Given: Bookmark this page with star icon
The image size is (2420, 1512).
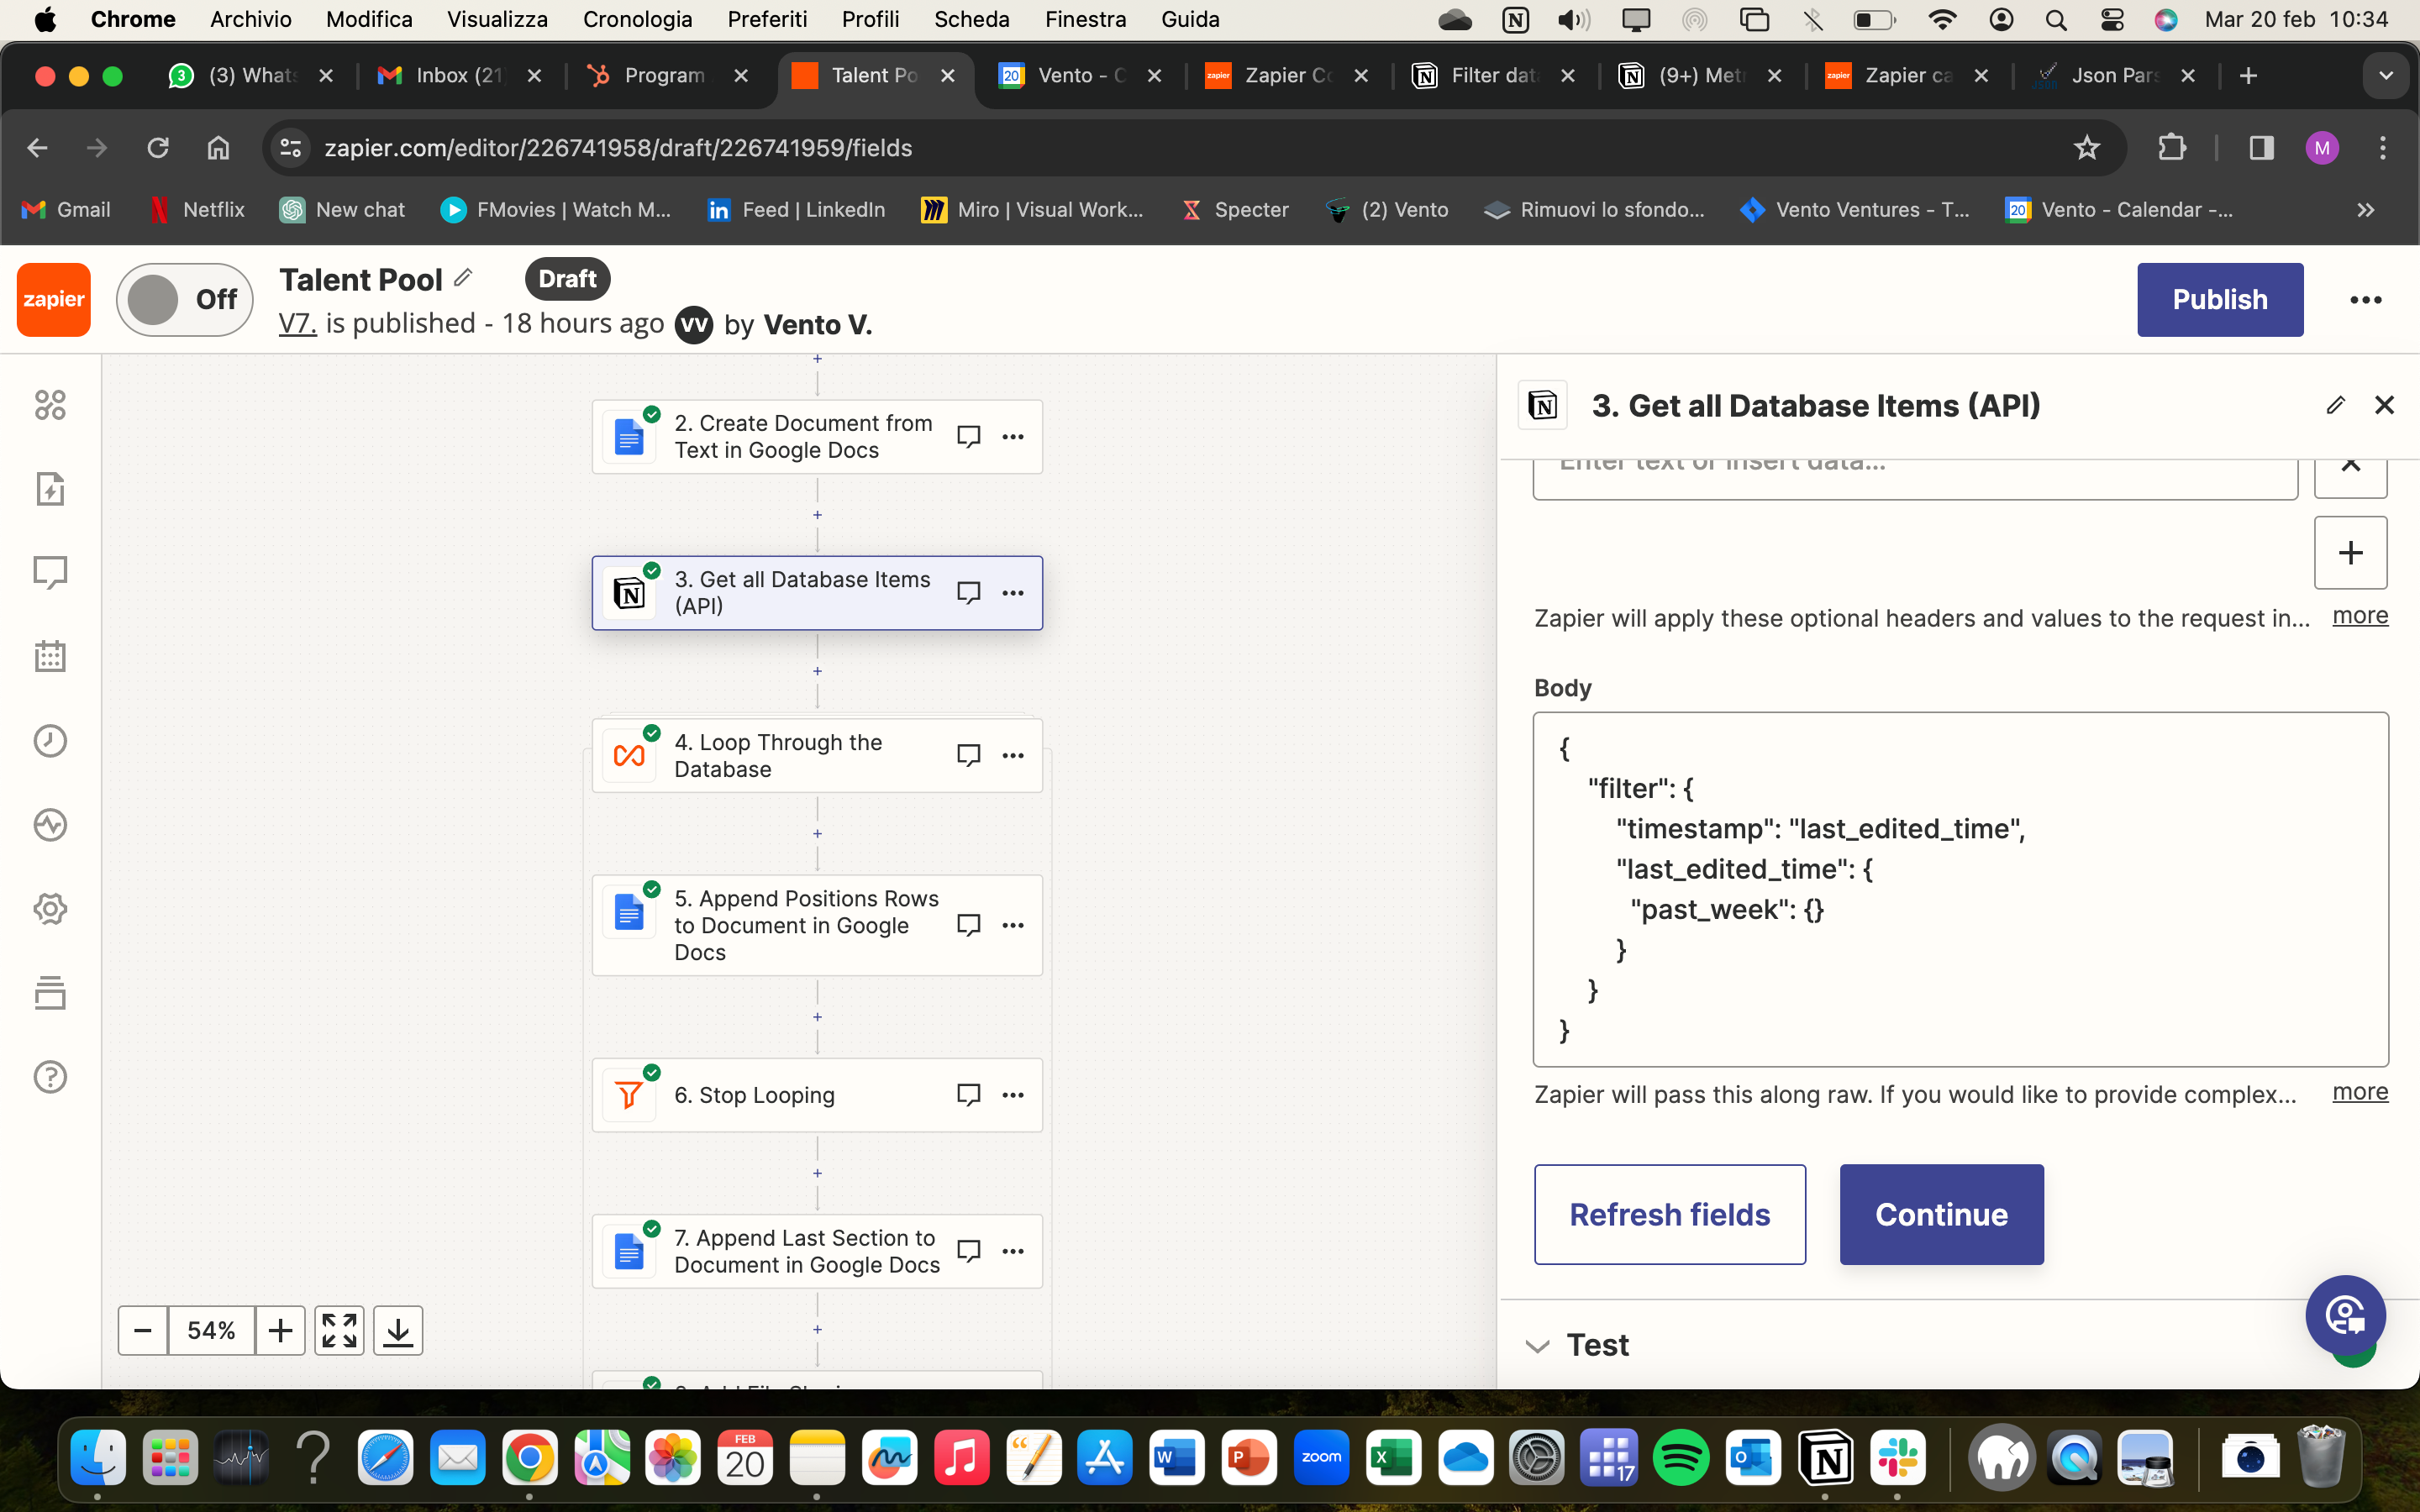Looking at the screenshot, I should pyautogui.click(x=2086, y=148).
